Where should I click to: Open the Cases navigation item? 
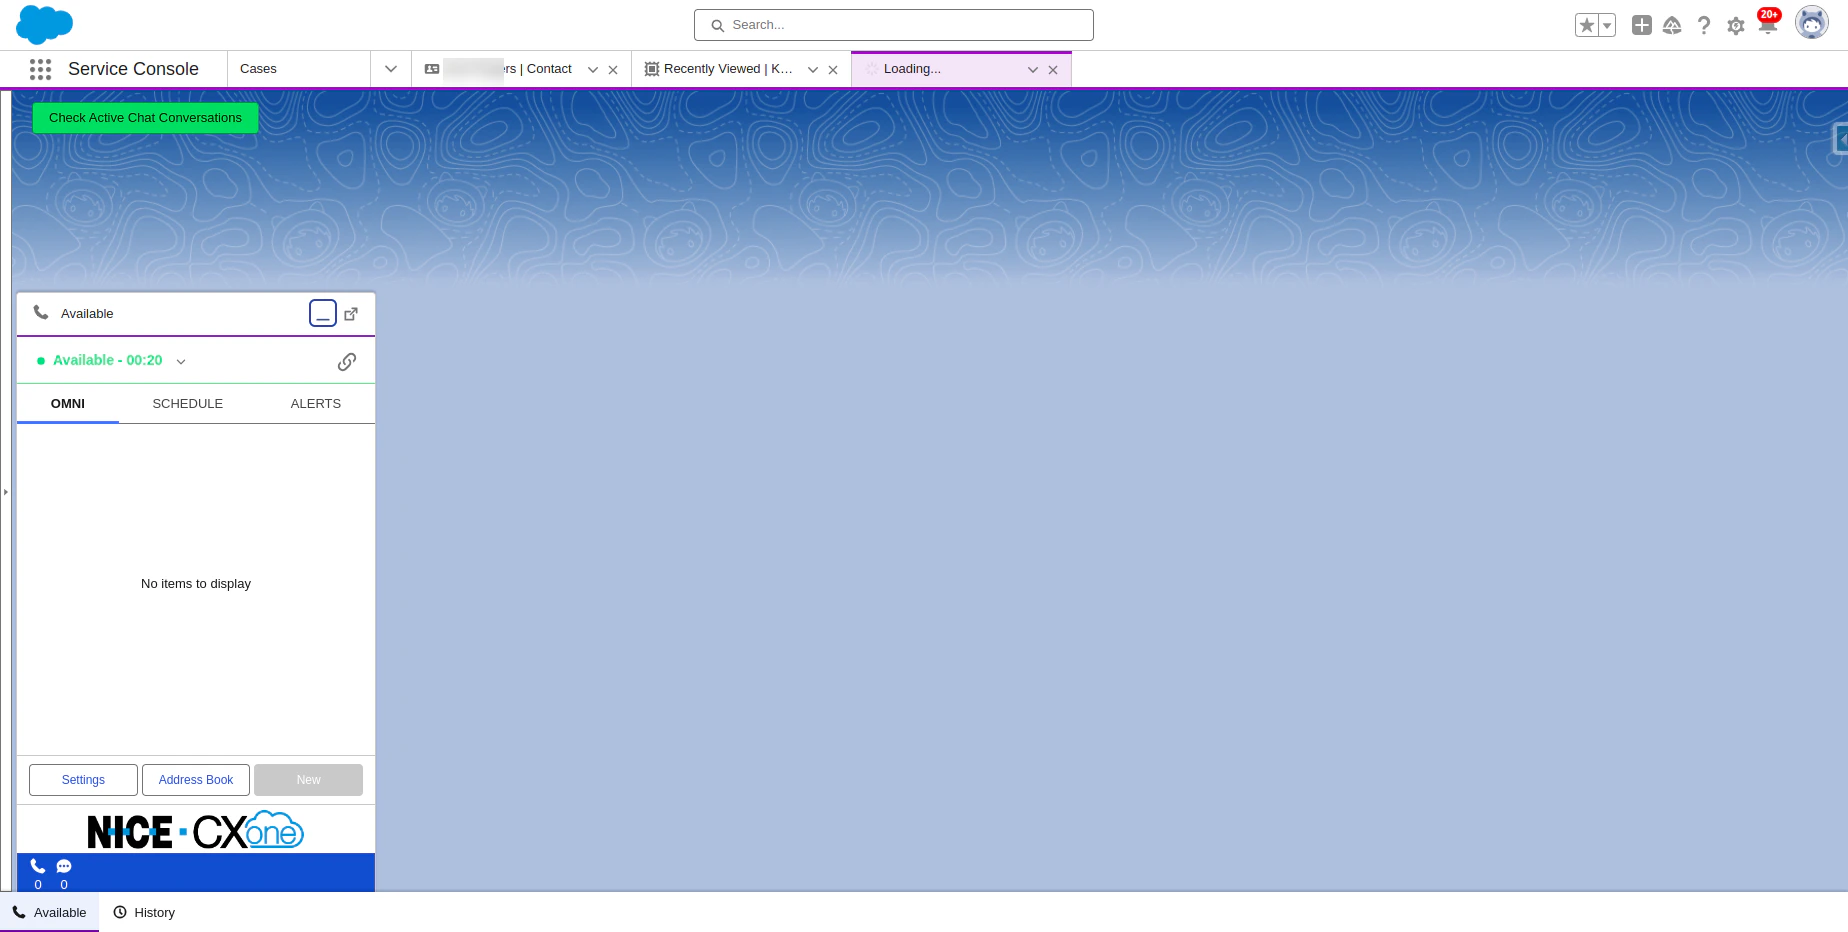(x=299, y=69)
